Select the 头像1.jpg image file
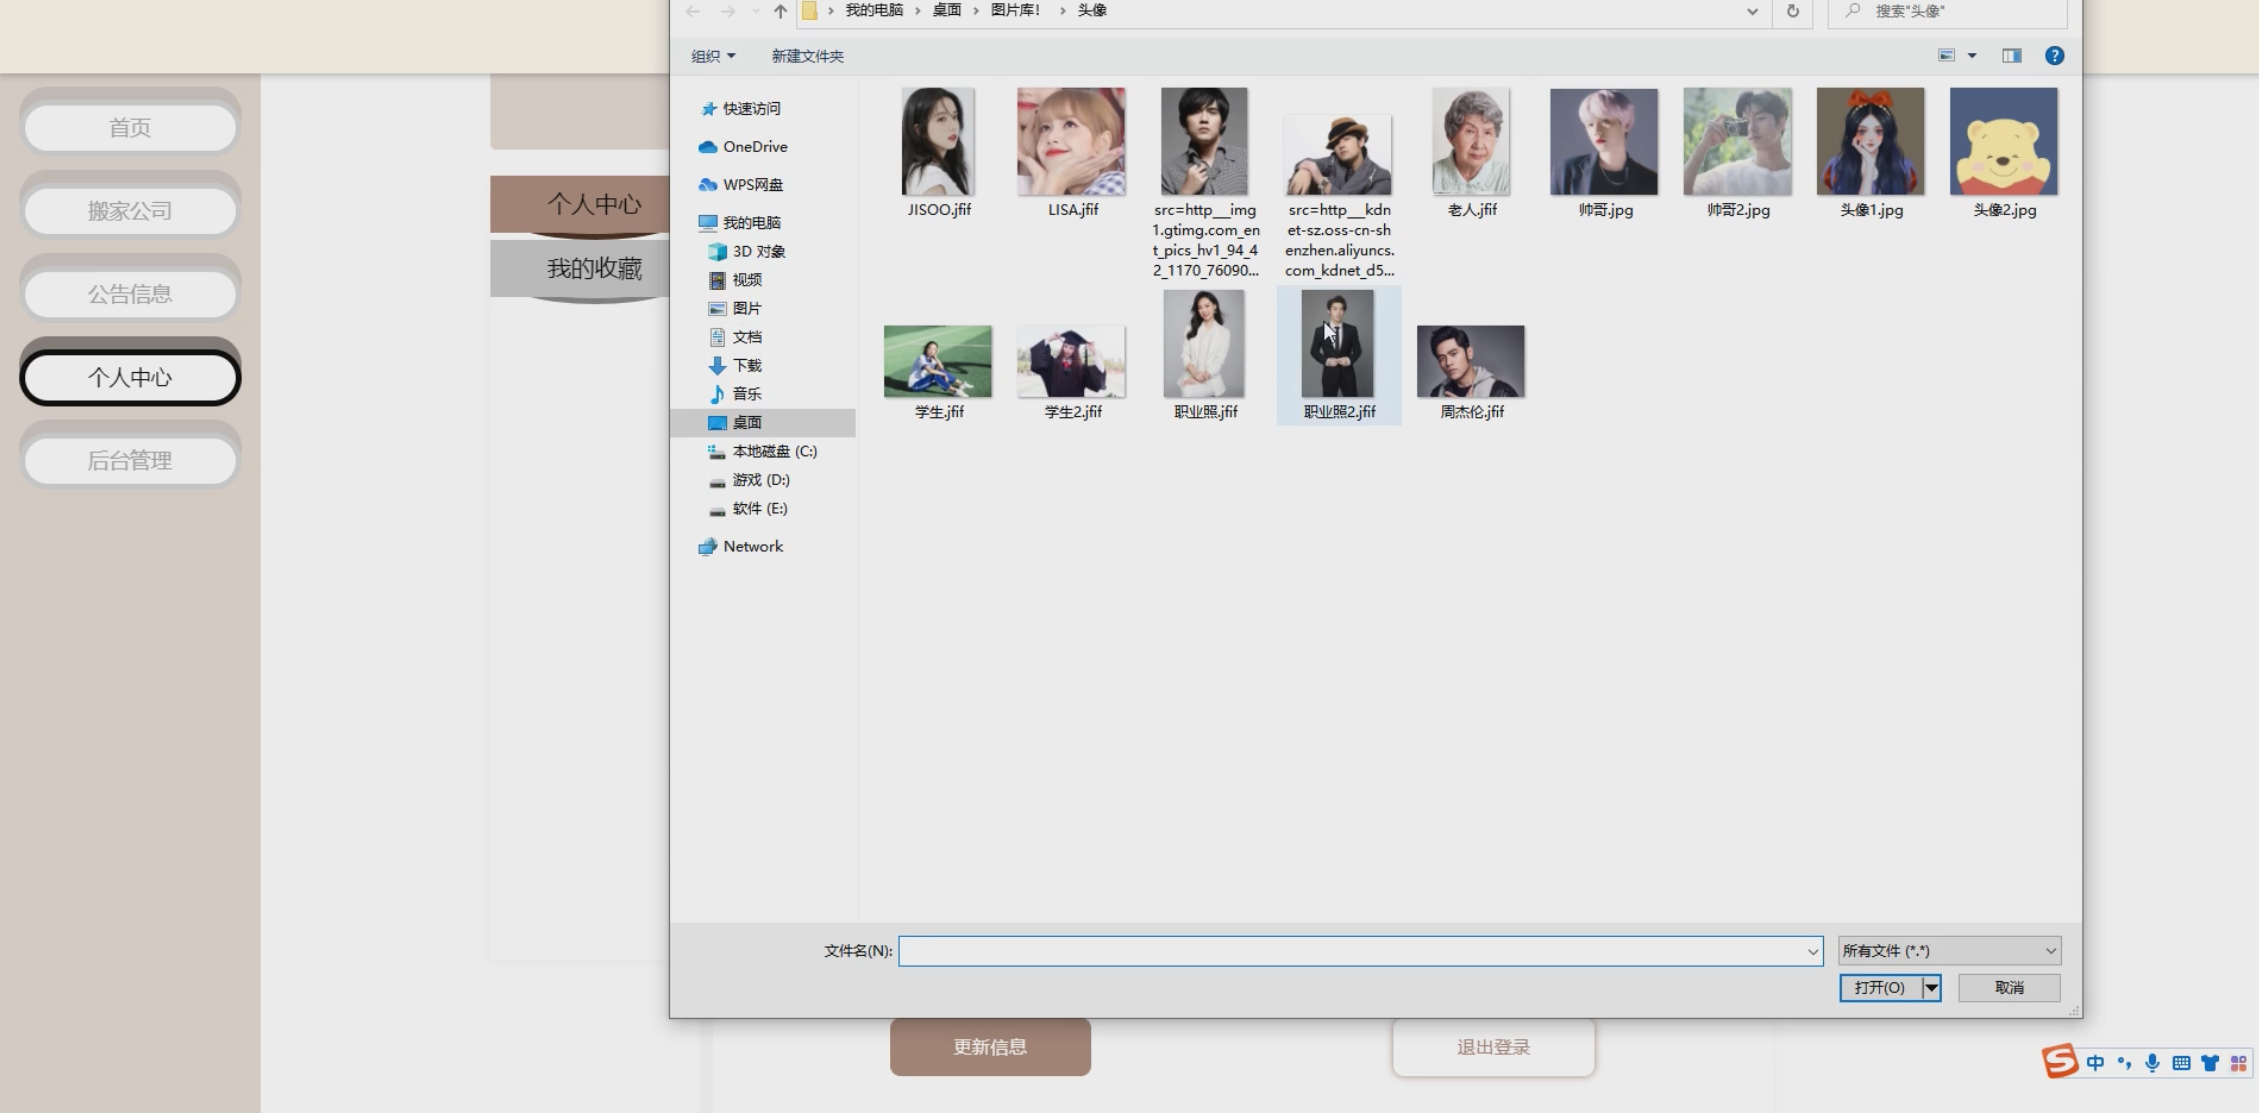This screenshot has width=2259, height=1113. click(x=1871, y=153)
